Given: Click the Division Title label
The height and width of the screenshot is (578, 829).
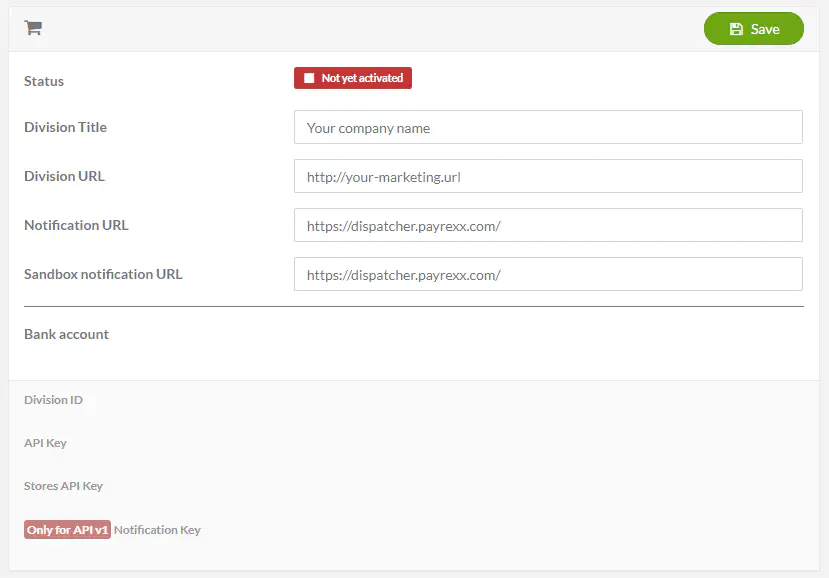Looking at the screenshot, I should click(x=65, y=127).
